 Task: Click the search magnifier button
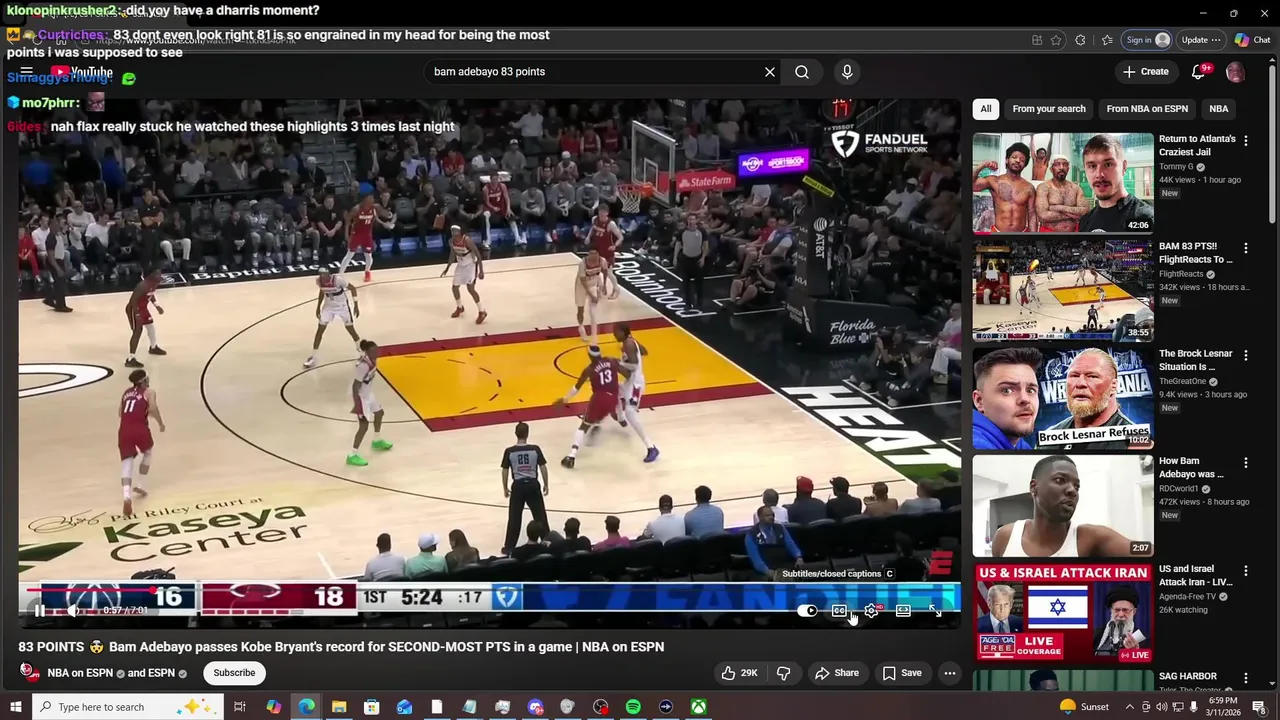[802, 72]
